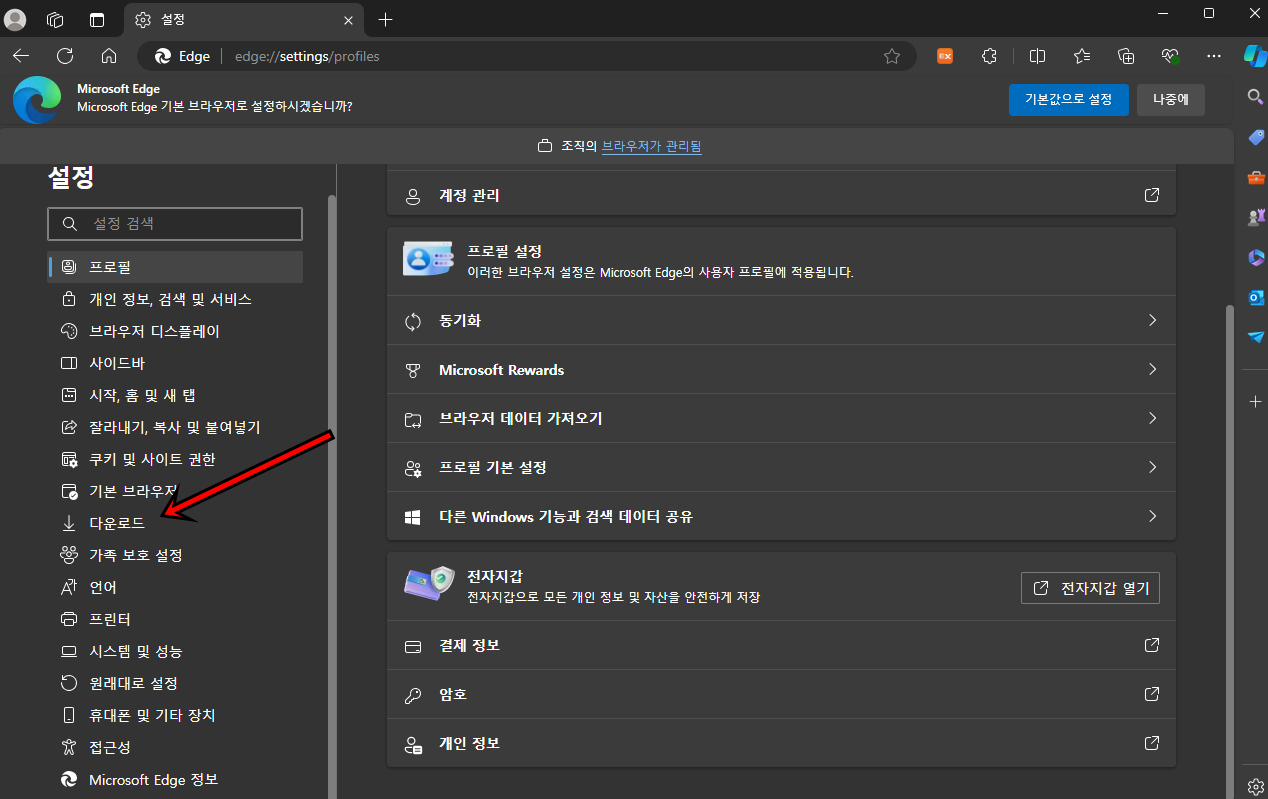This screenshot has height=799, width=1268.
Task: Open 접근성 settings
Action: pyautogui.click(x=175, y=747)
